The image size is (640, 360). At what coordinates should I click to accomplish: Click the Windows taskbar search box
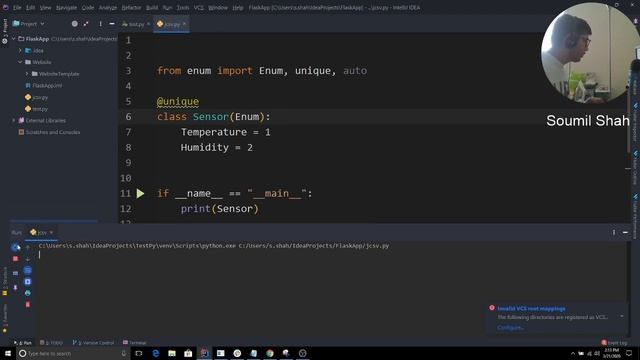pos(73,353)
